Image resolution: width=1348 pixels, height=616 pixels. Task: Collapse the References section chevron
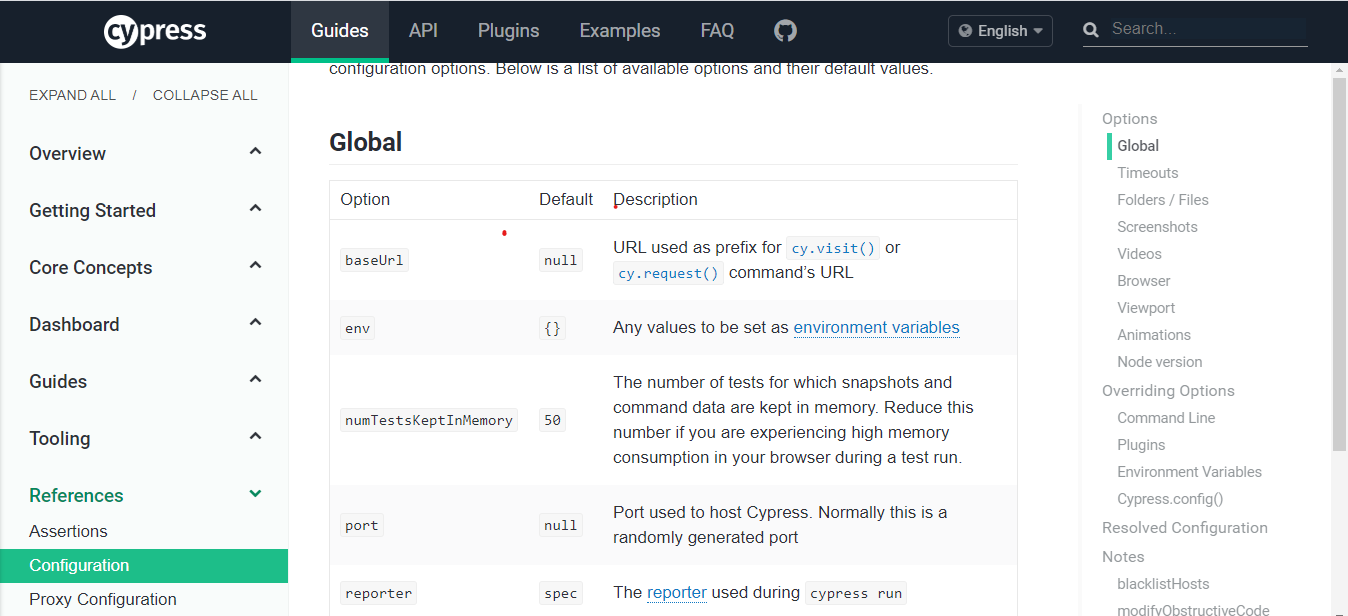255,494
